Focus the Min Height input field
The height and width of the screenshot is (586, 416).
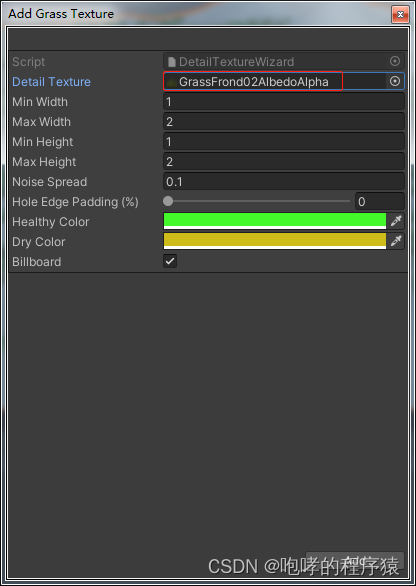tap(284, 142)
